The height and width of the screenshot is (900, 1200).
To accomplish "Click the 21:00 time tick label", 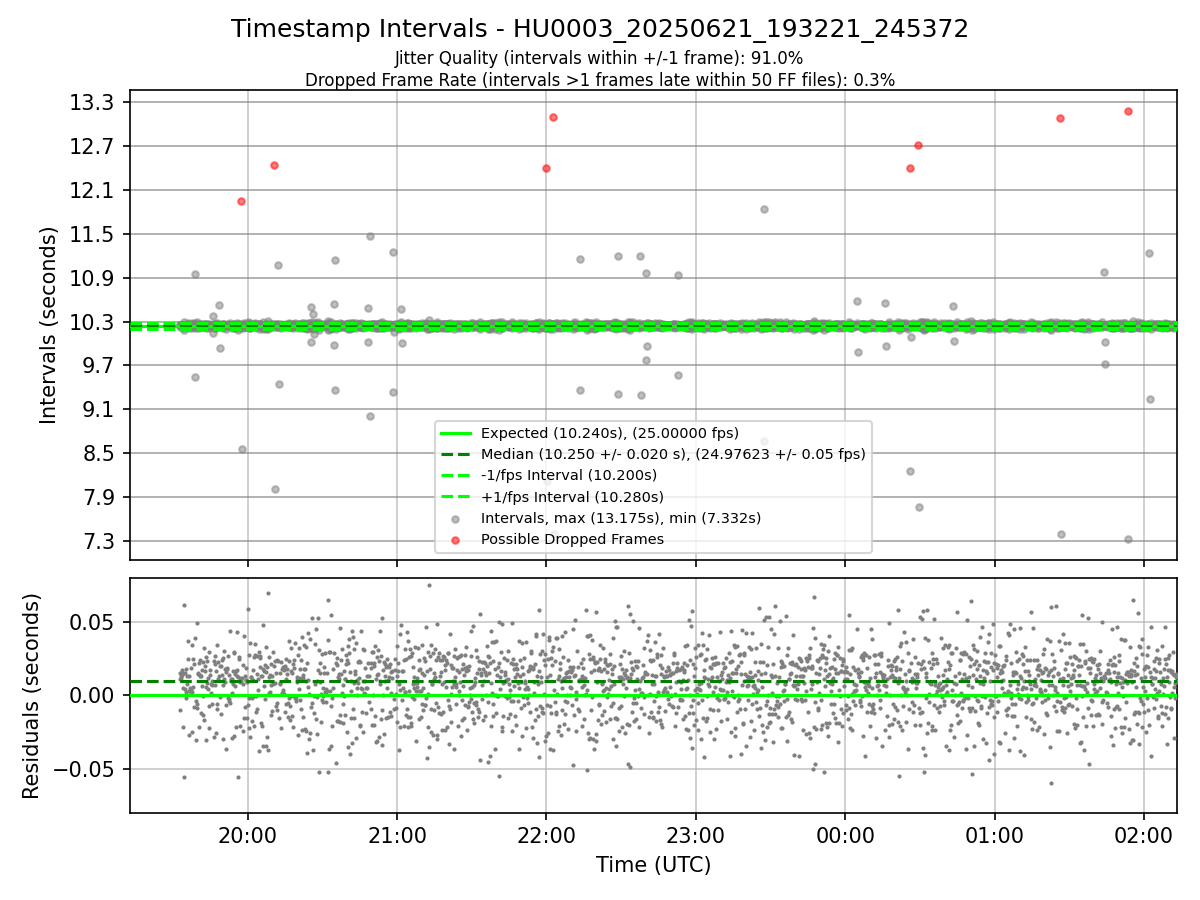I will click(x=397, y=835).
